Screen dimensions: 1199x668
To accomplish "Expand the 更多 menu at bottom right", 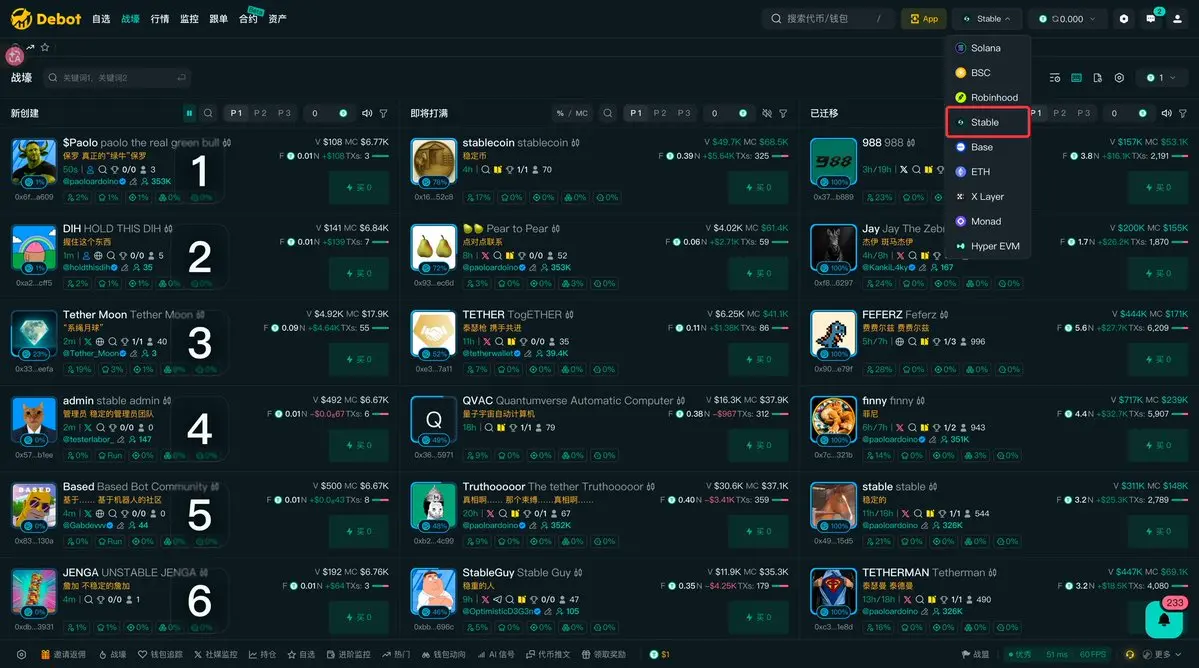I will [x=1162, y=654].
